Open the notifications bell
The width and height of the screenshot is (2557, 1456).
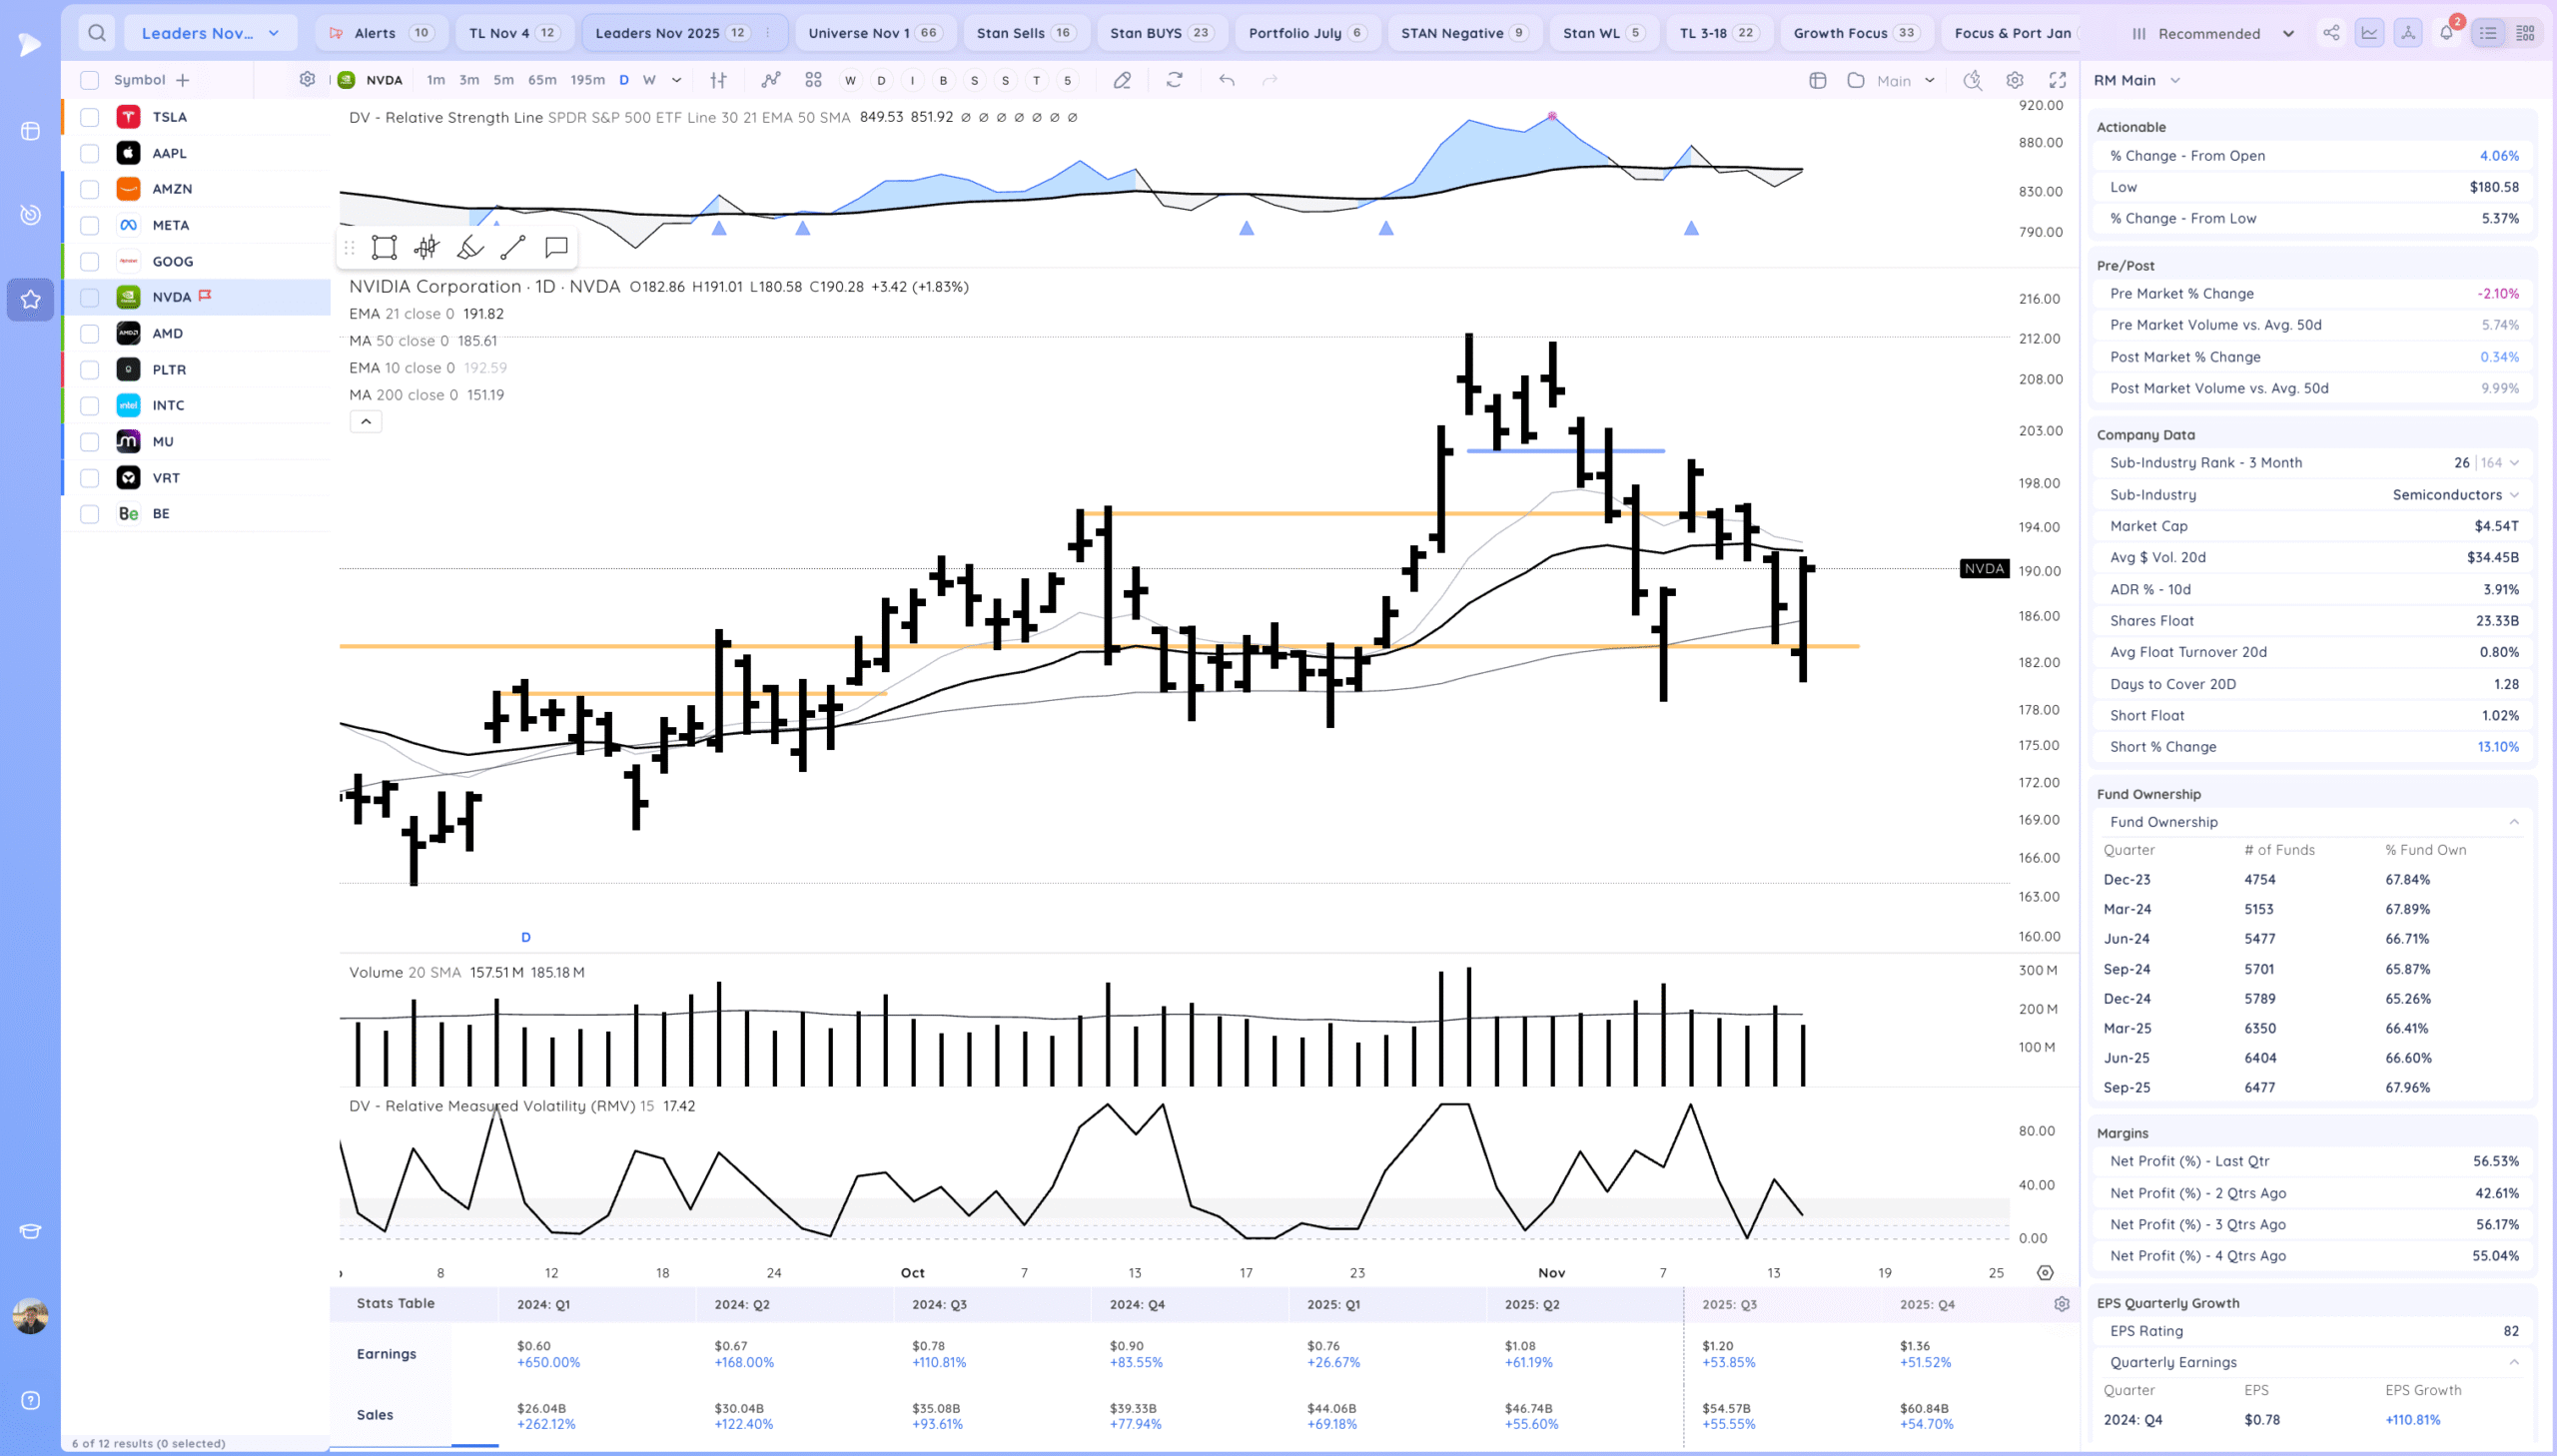(2446, 33)
